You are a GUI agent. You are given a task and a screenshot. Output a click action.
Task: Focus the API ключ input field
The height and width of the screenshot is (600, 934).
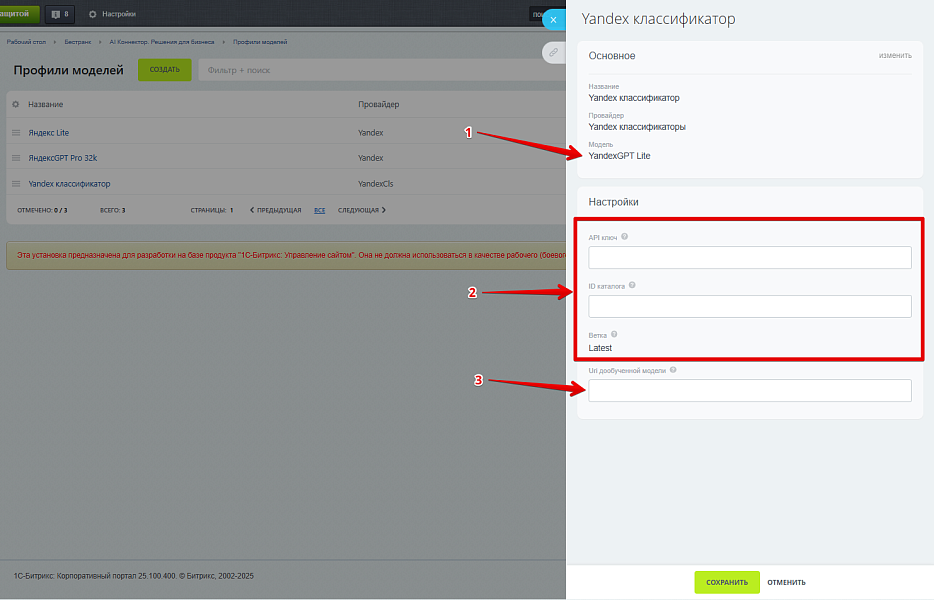(750, 257)
